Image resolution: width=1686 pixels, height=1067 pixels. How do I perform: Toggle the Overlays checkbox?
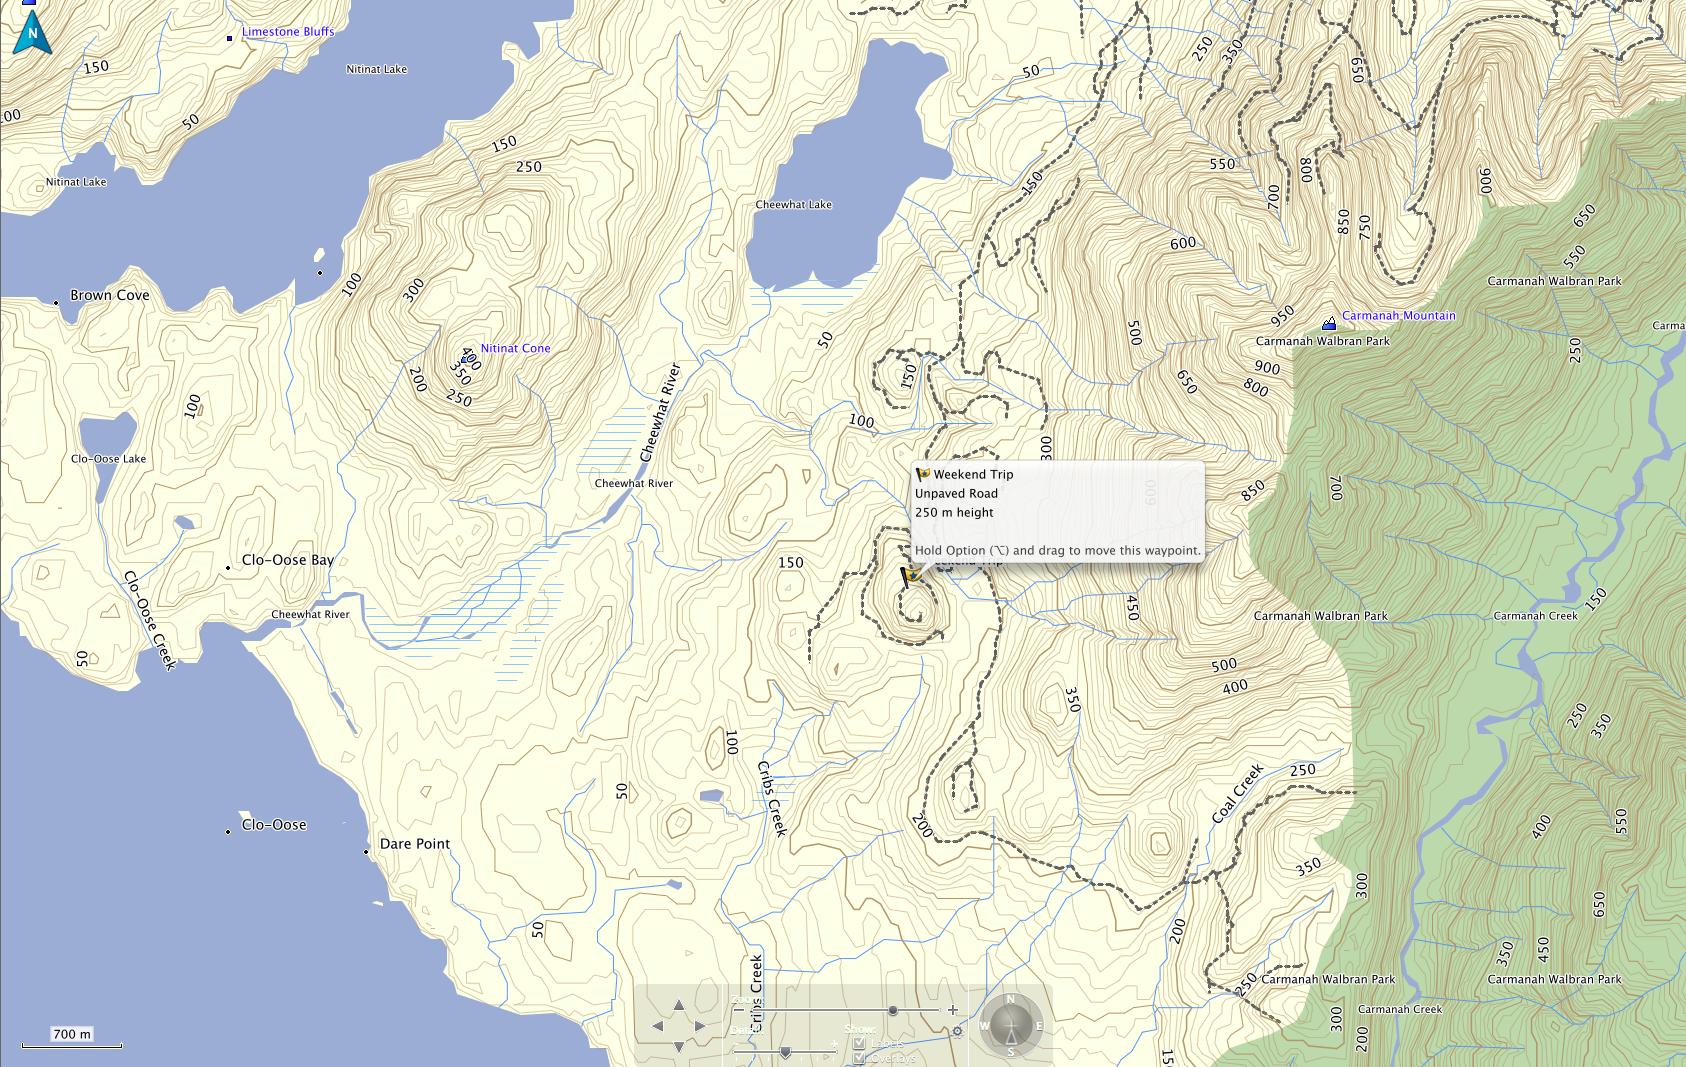click(859, 1058)
